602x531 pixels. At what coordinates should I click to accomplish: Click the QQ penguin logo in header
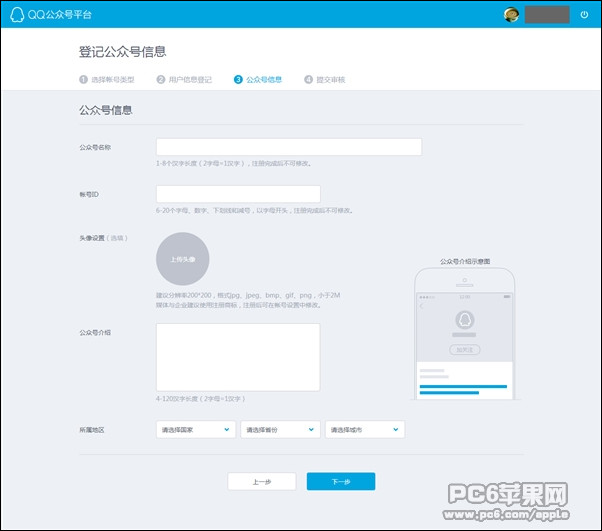click(17, 14)
